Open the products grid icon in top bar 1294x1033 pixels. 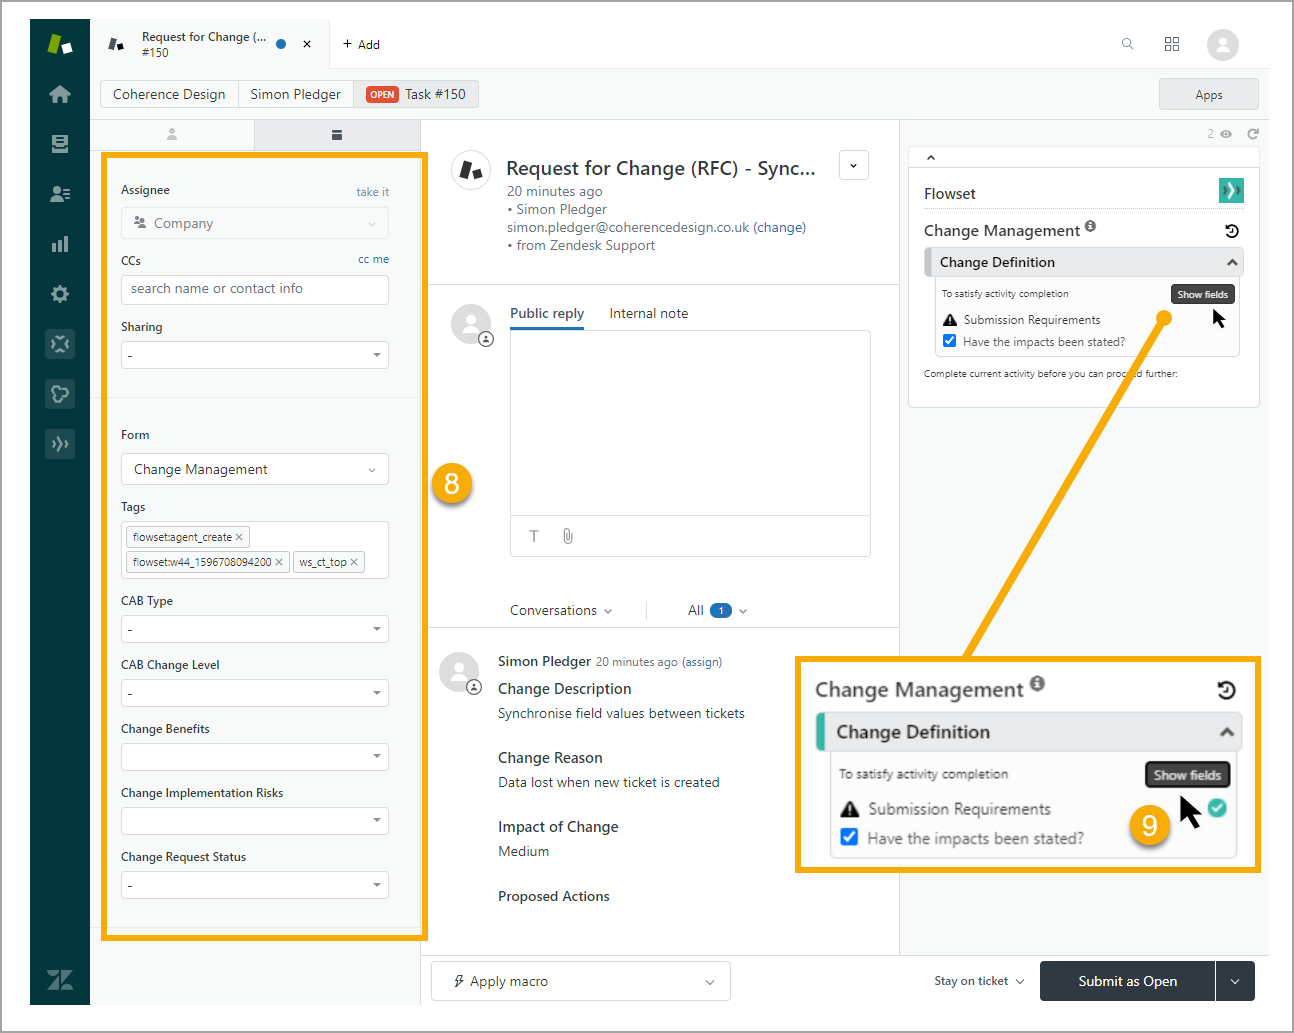point(1172,44)
